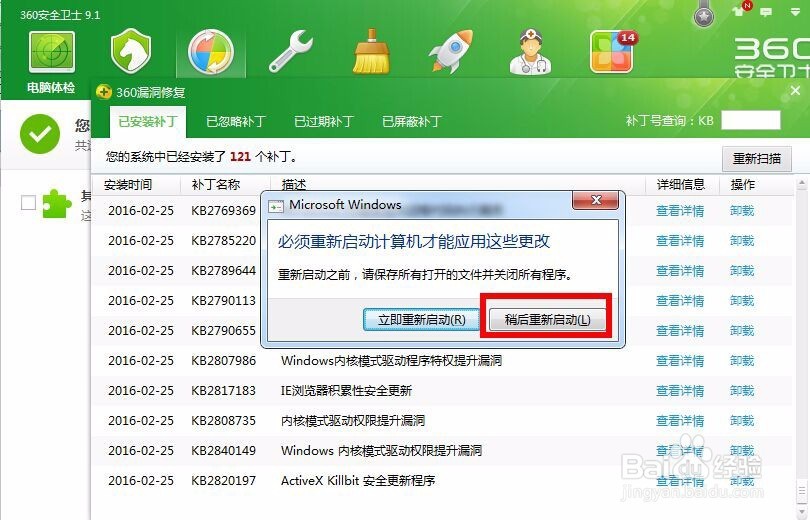This screenshot has width=810, height=520.
Task: Sort by the 安装时间 column header
Action: (128, 184)
